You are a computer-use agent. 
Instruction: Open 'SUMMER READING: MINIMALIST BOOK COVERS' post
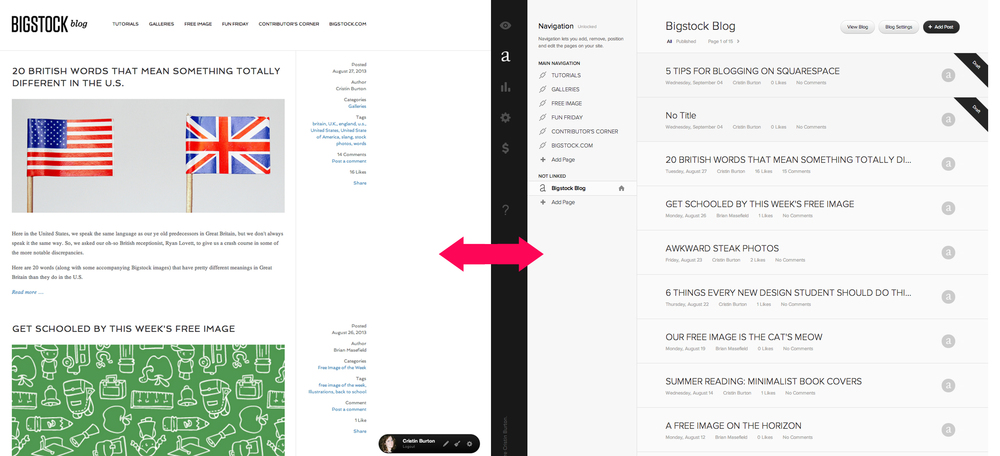pyautogui.click(x=763, y=381)
